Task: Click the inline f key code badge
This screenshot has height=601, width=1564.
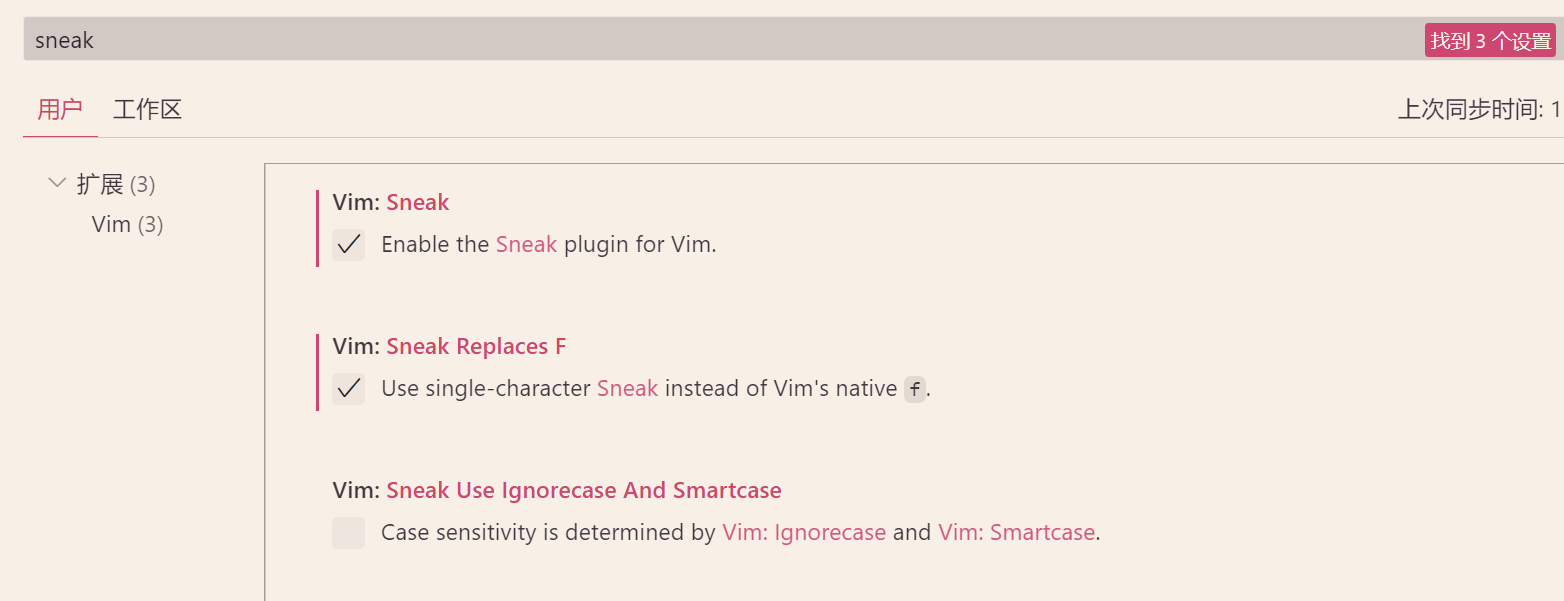Action: [914, 389]
